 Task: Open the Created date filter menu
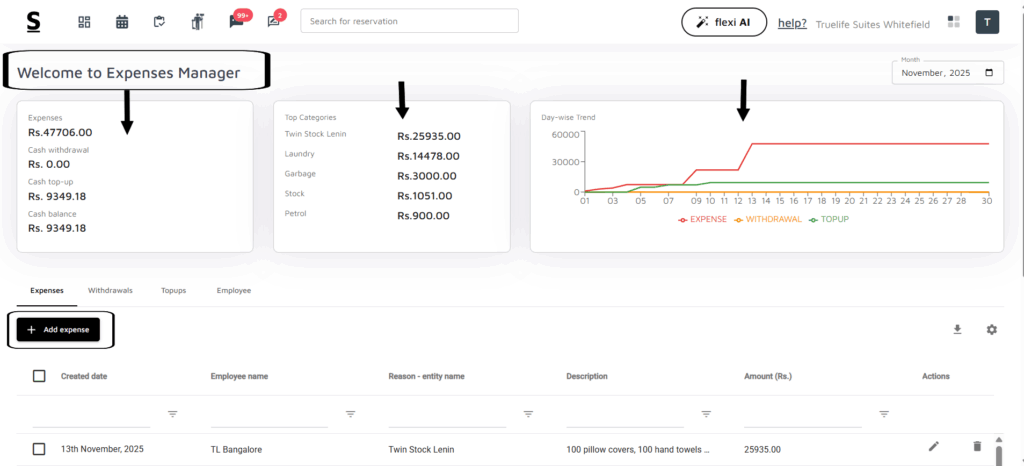[172, 414]
